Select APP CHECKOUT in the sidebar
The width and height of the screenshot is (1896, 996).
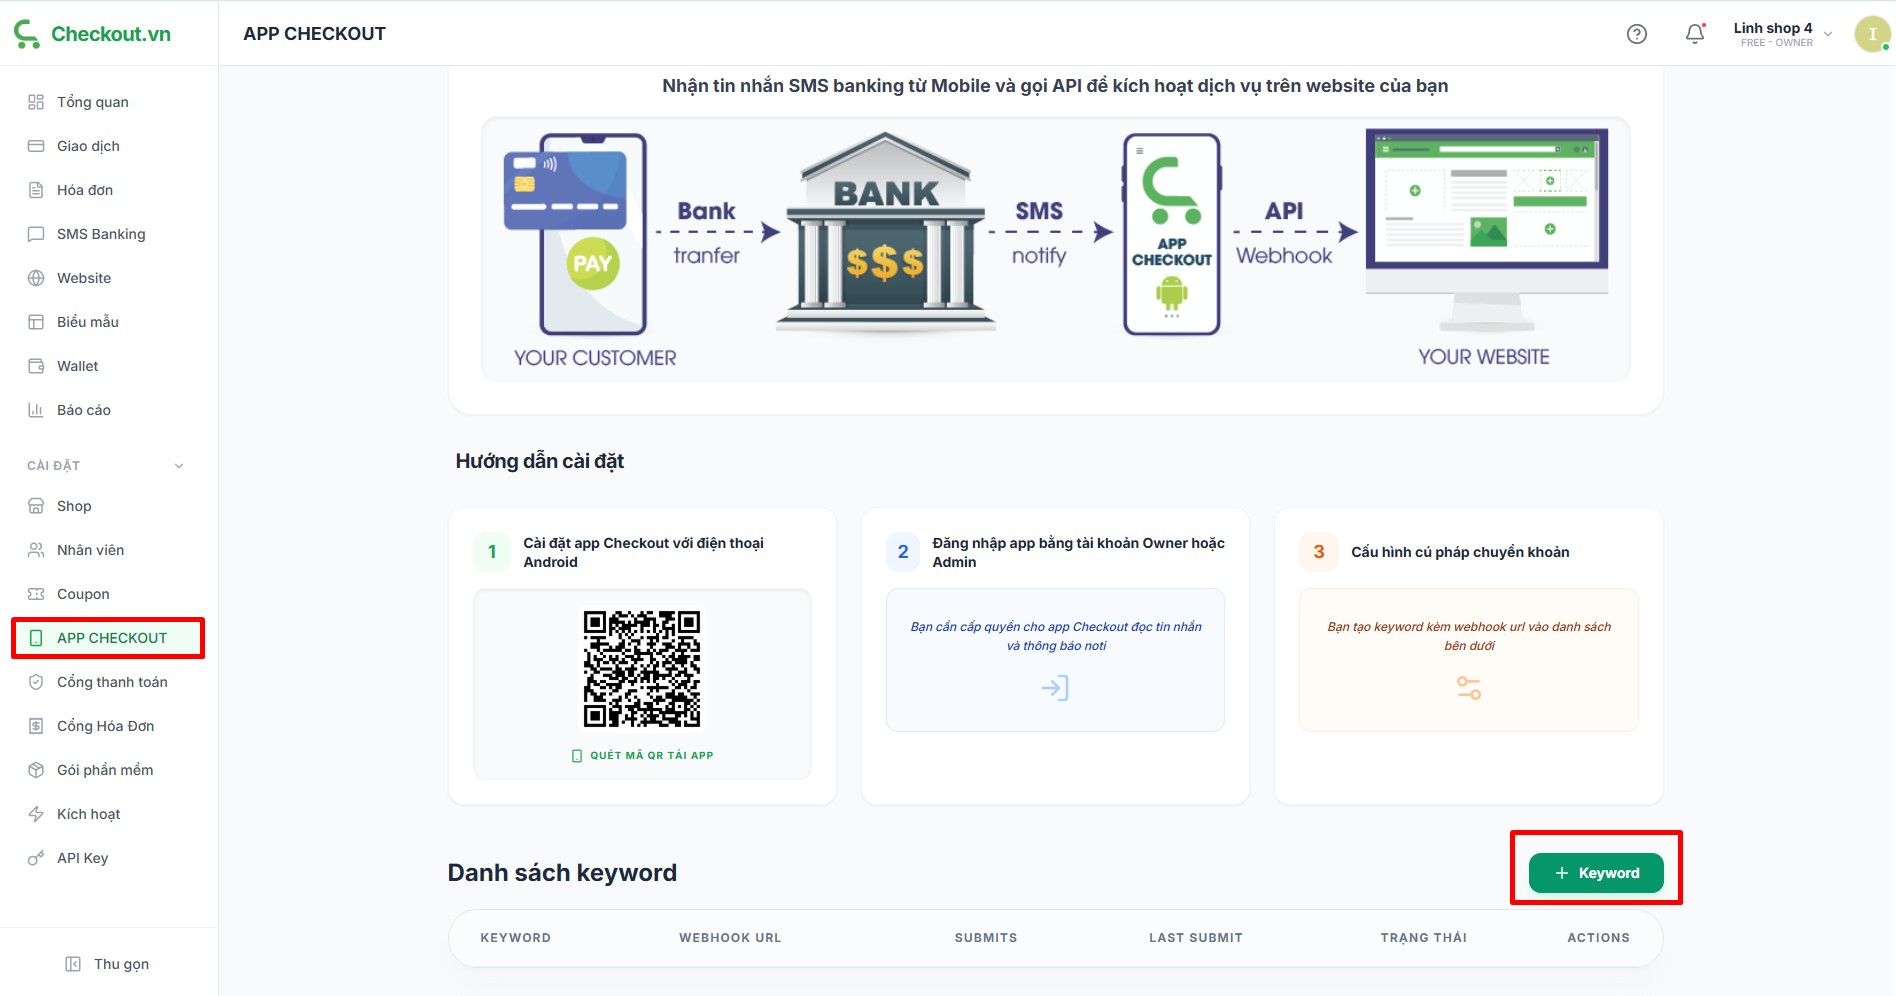[x=111, y=638]
